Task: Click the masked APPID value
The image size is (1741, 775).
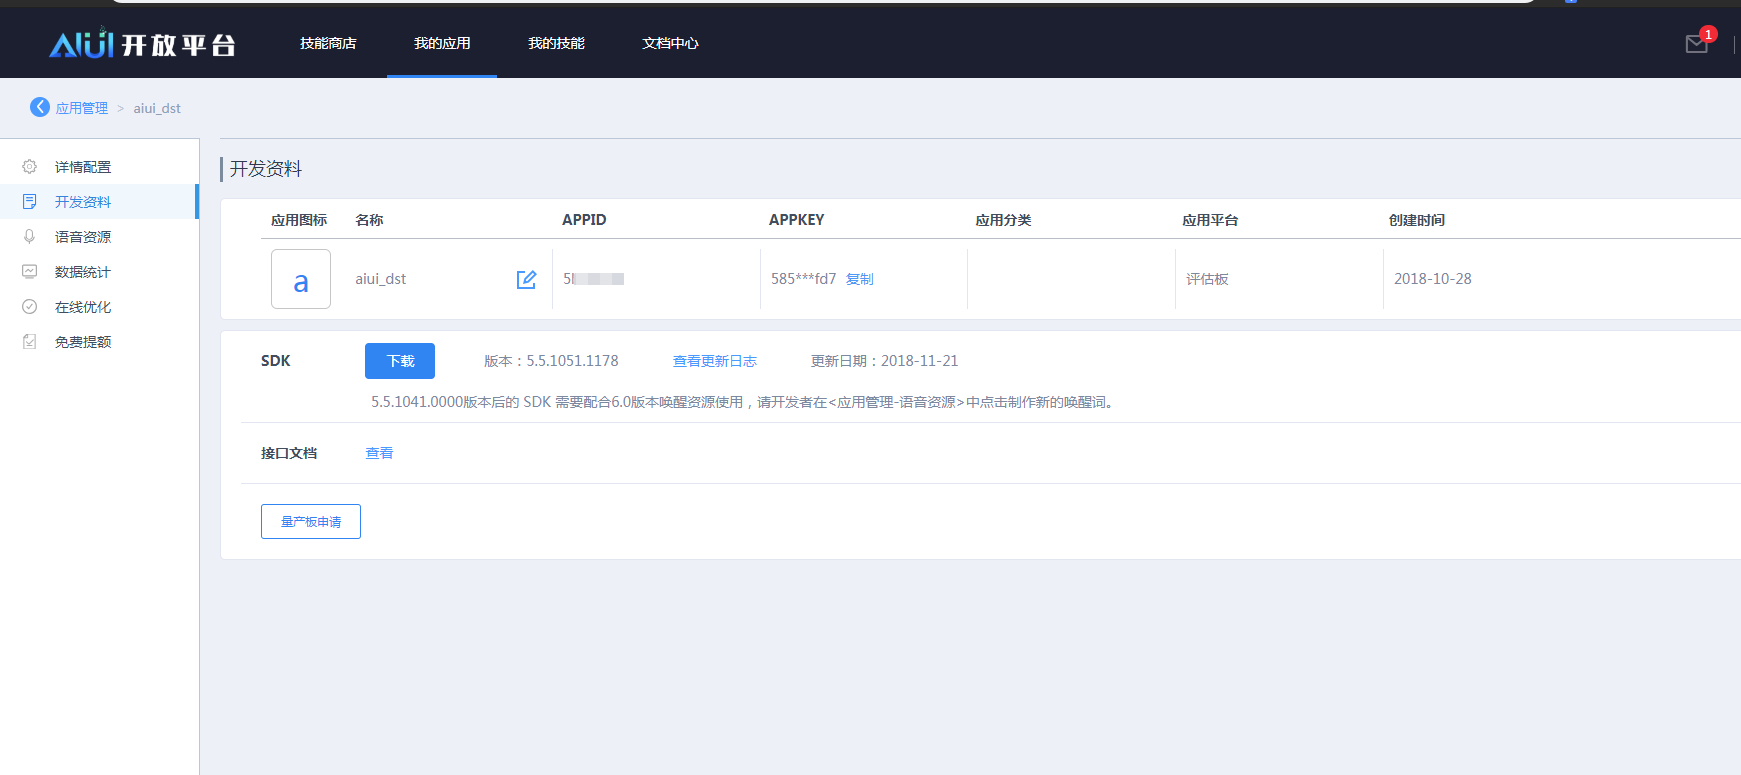Action: (x=594, y=279)
